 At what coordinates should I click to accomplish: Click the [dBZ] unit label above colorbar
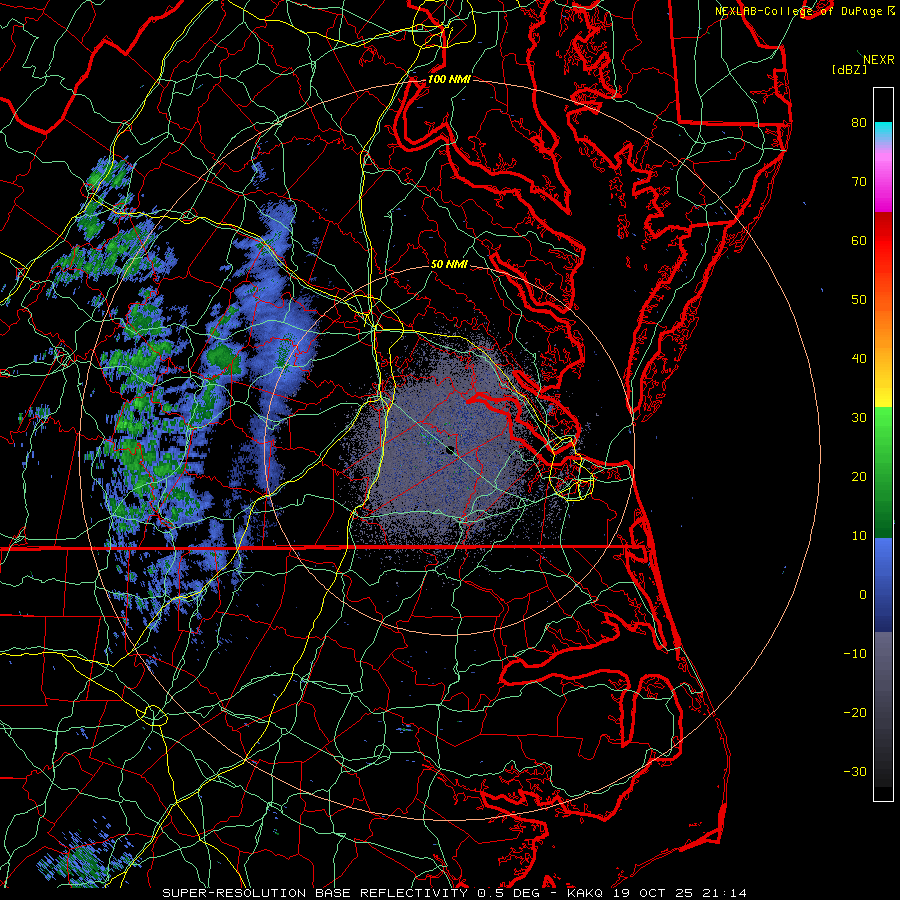coord(849,69)
